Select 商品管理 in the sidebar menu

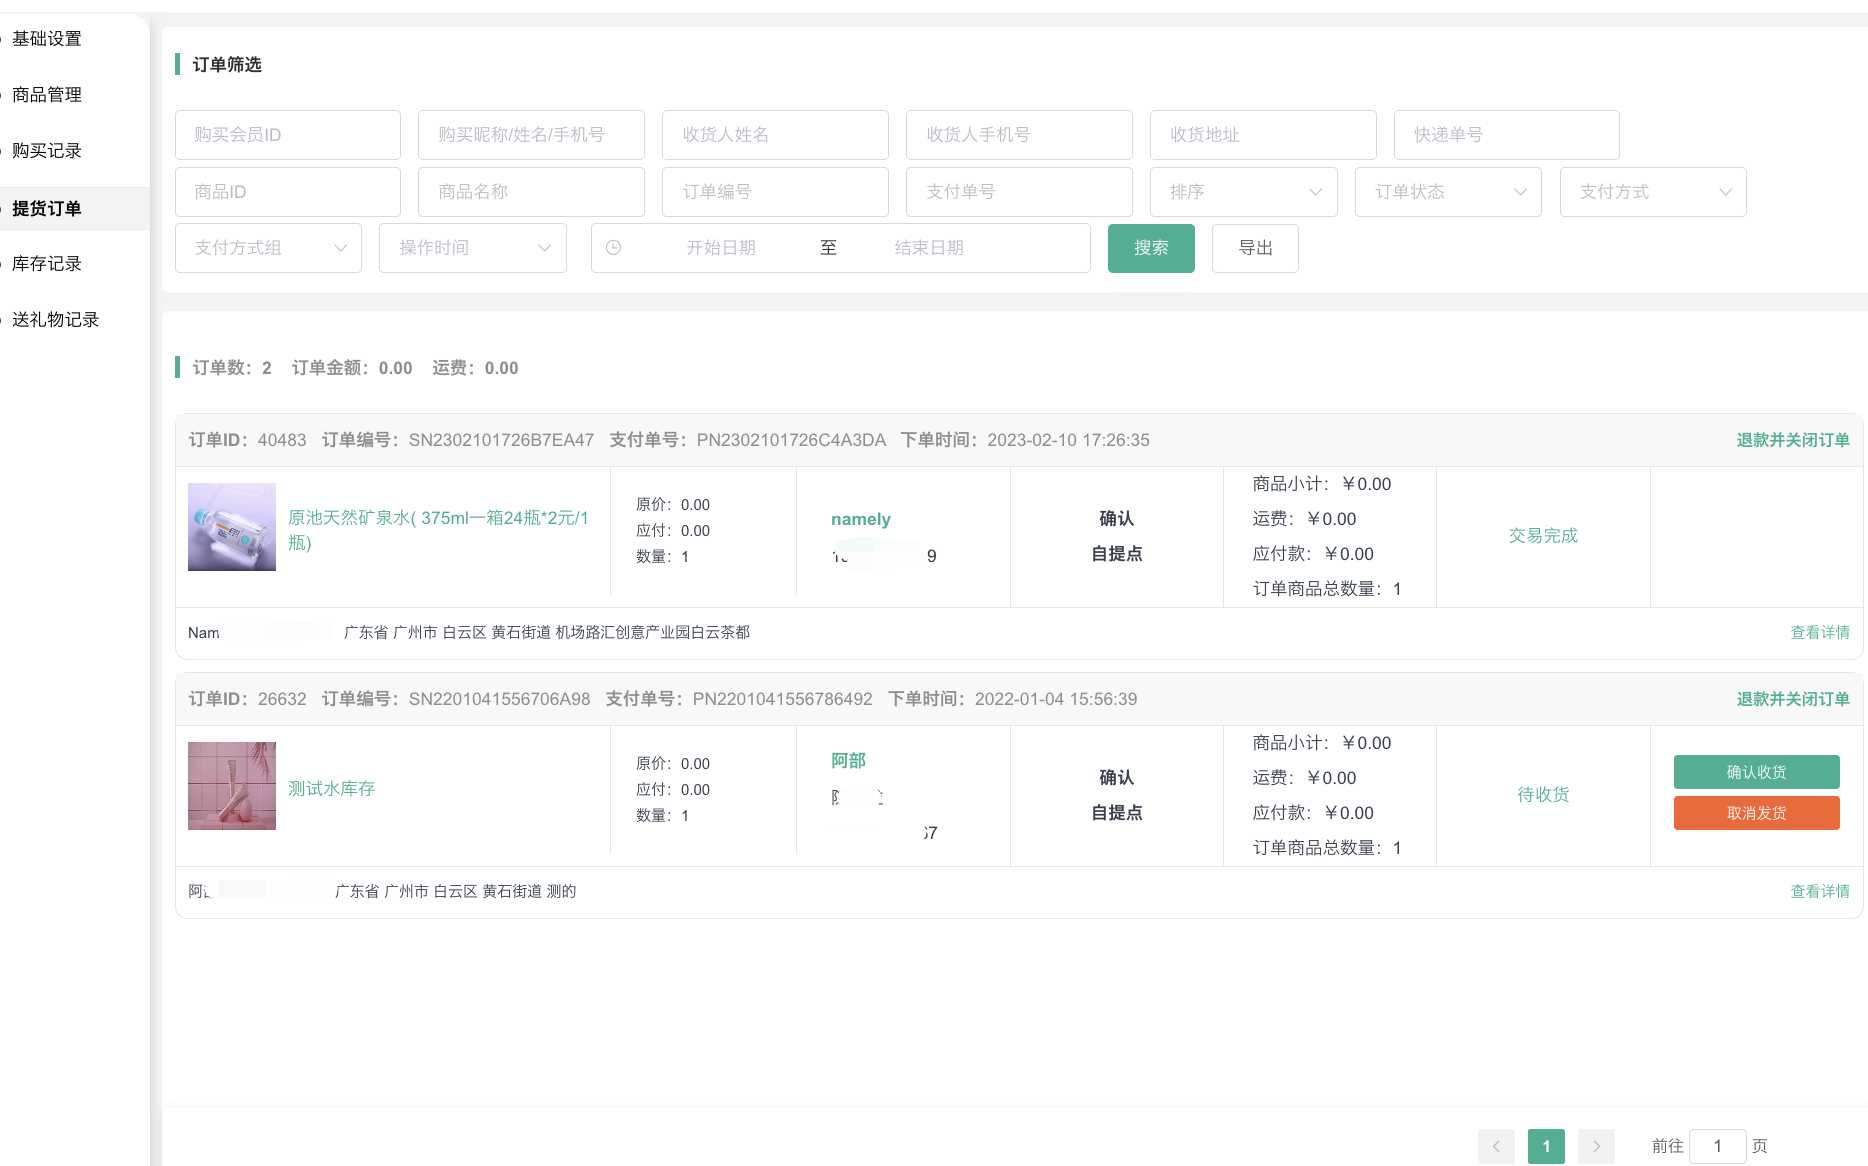[x=47, y=95]
